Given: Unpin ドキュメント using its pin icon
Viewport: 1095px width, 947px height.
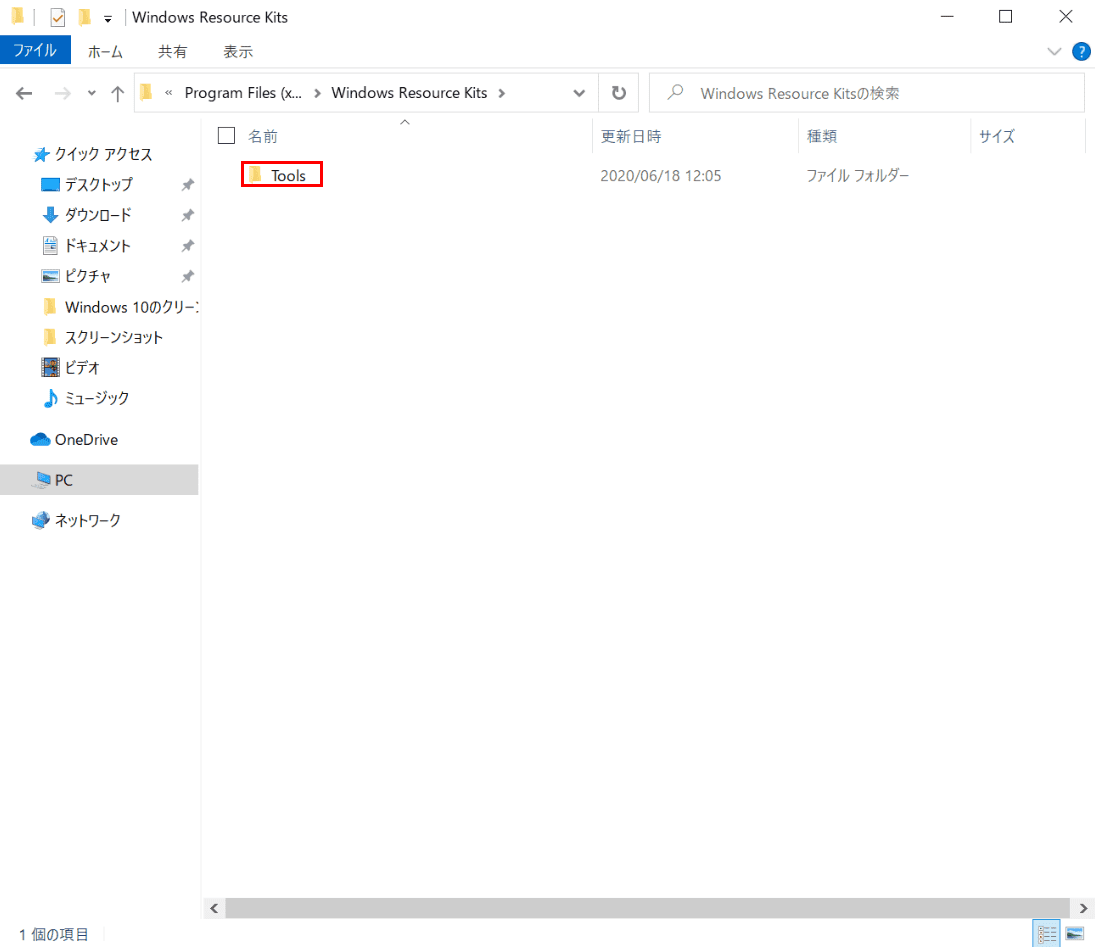Looking at the screenshot, I should pyautogui.click(x=188, y=246).
